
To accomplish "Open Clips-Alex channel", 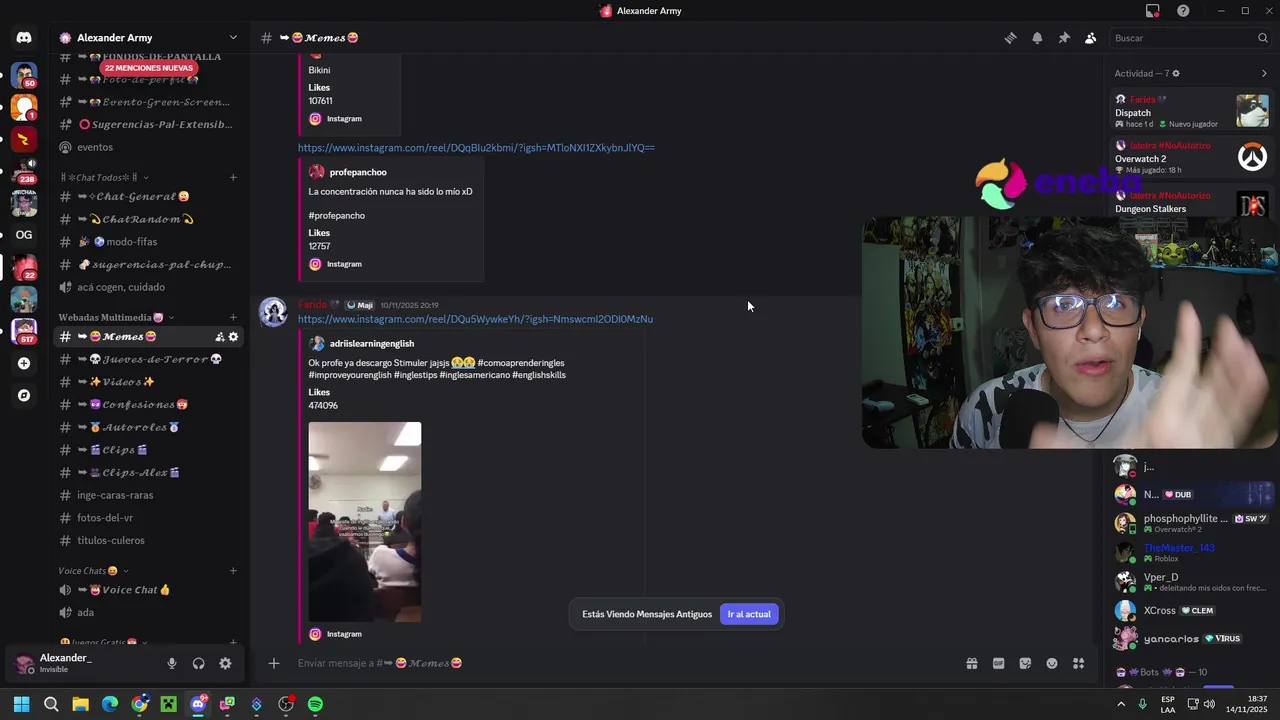I will point(149,473).
